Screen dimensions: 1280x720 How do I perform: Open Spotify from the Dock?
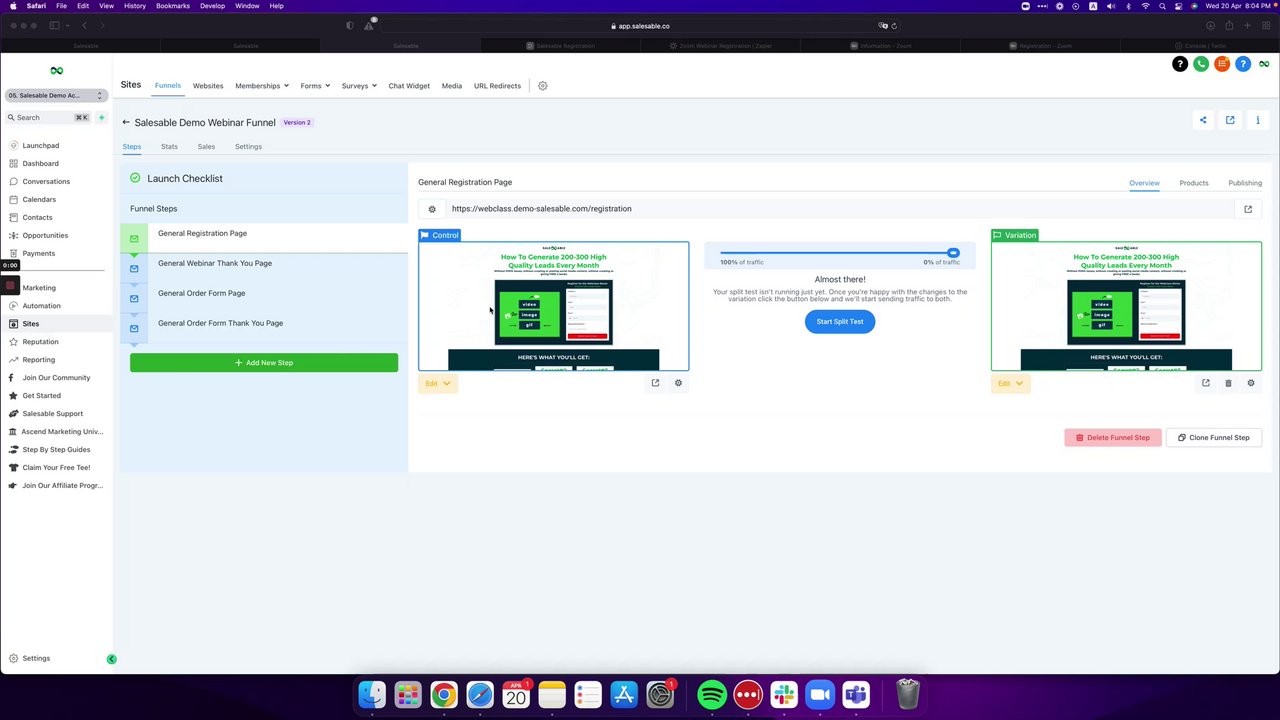click(712, 694)
